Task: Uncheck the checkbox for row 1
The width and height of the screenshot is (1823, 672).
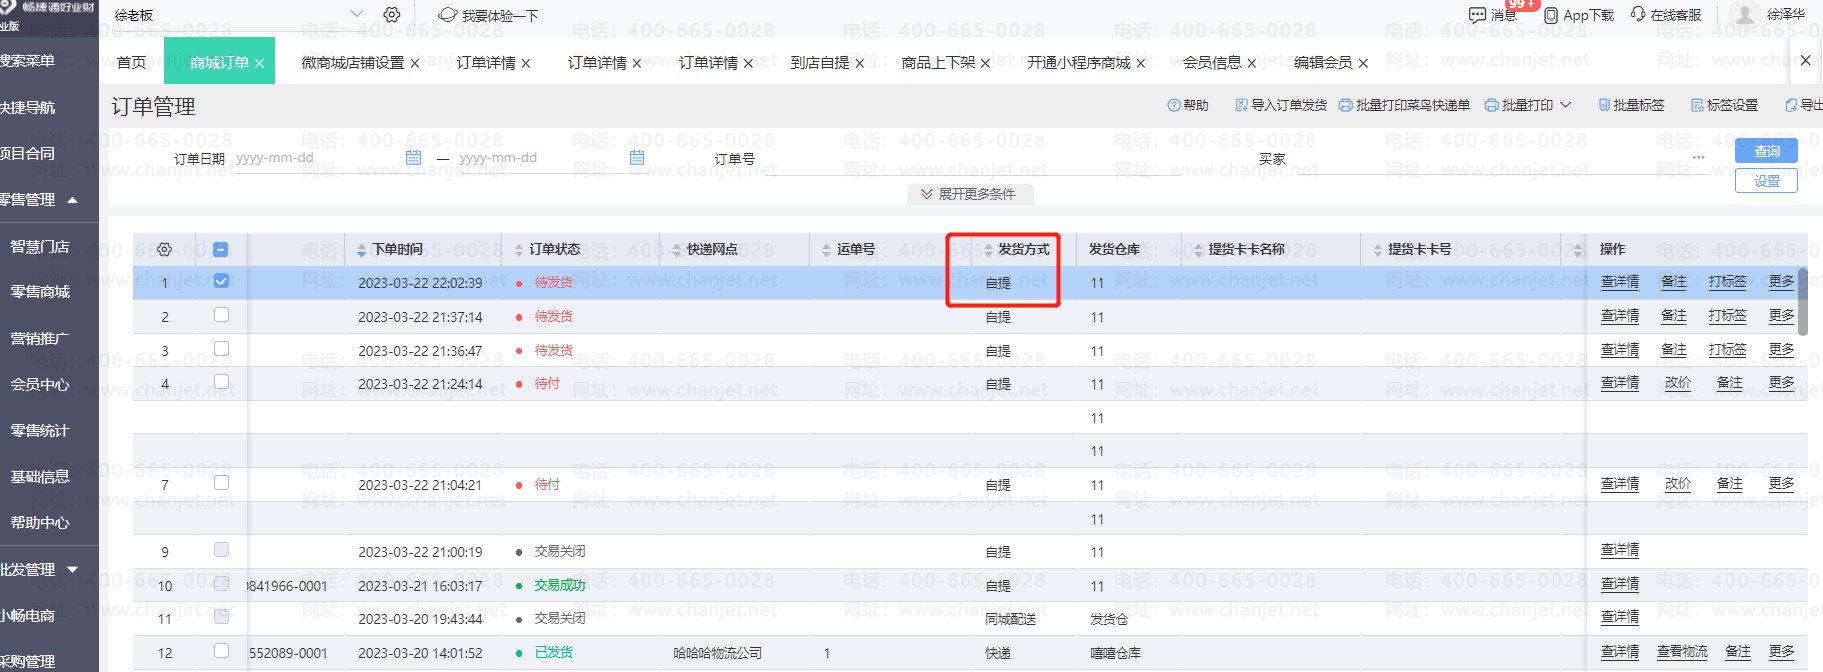Action: (x=221, y=281)
